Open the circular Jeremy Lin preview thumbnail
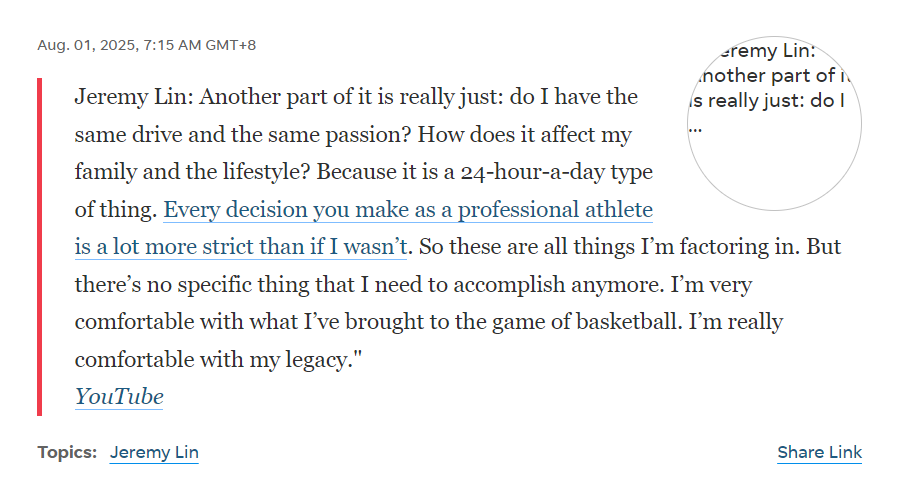Image resolution: width=901 pixels, height=495 pixels. pos(774,123)
